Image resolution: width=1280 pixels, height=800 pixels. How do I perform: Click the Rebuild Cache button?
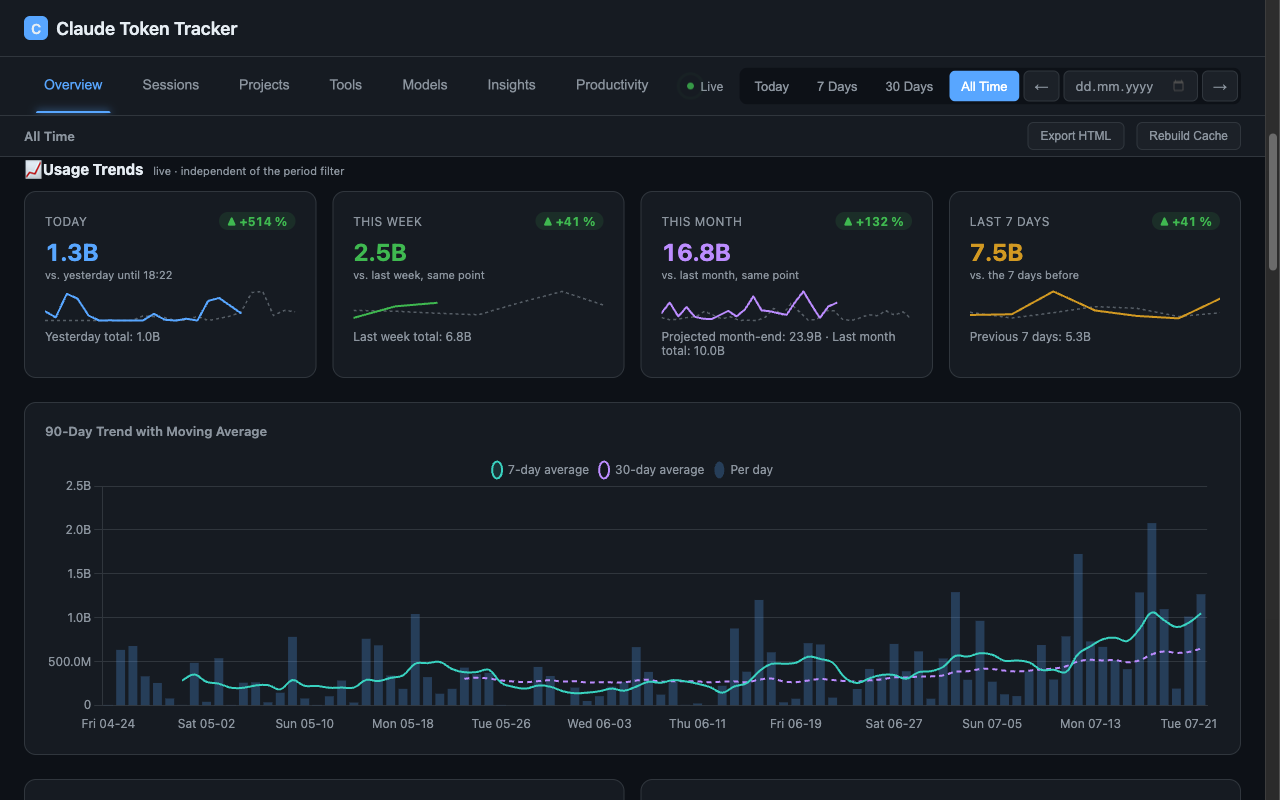click(1188, 136)
